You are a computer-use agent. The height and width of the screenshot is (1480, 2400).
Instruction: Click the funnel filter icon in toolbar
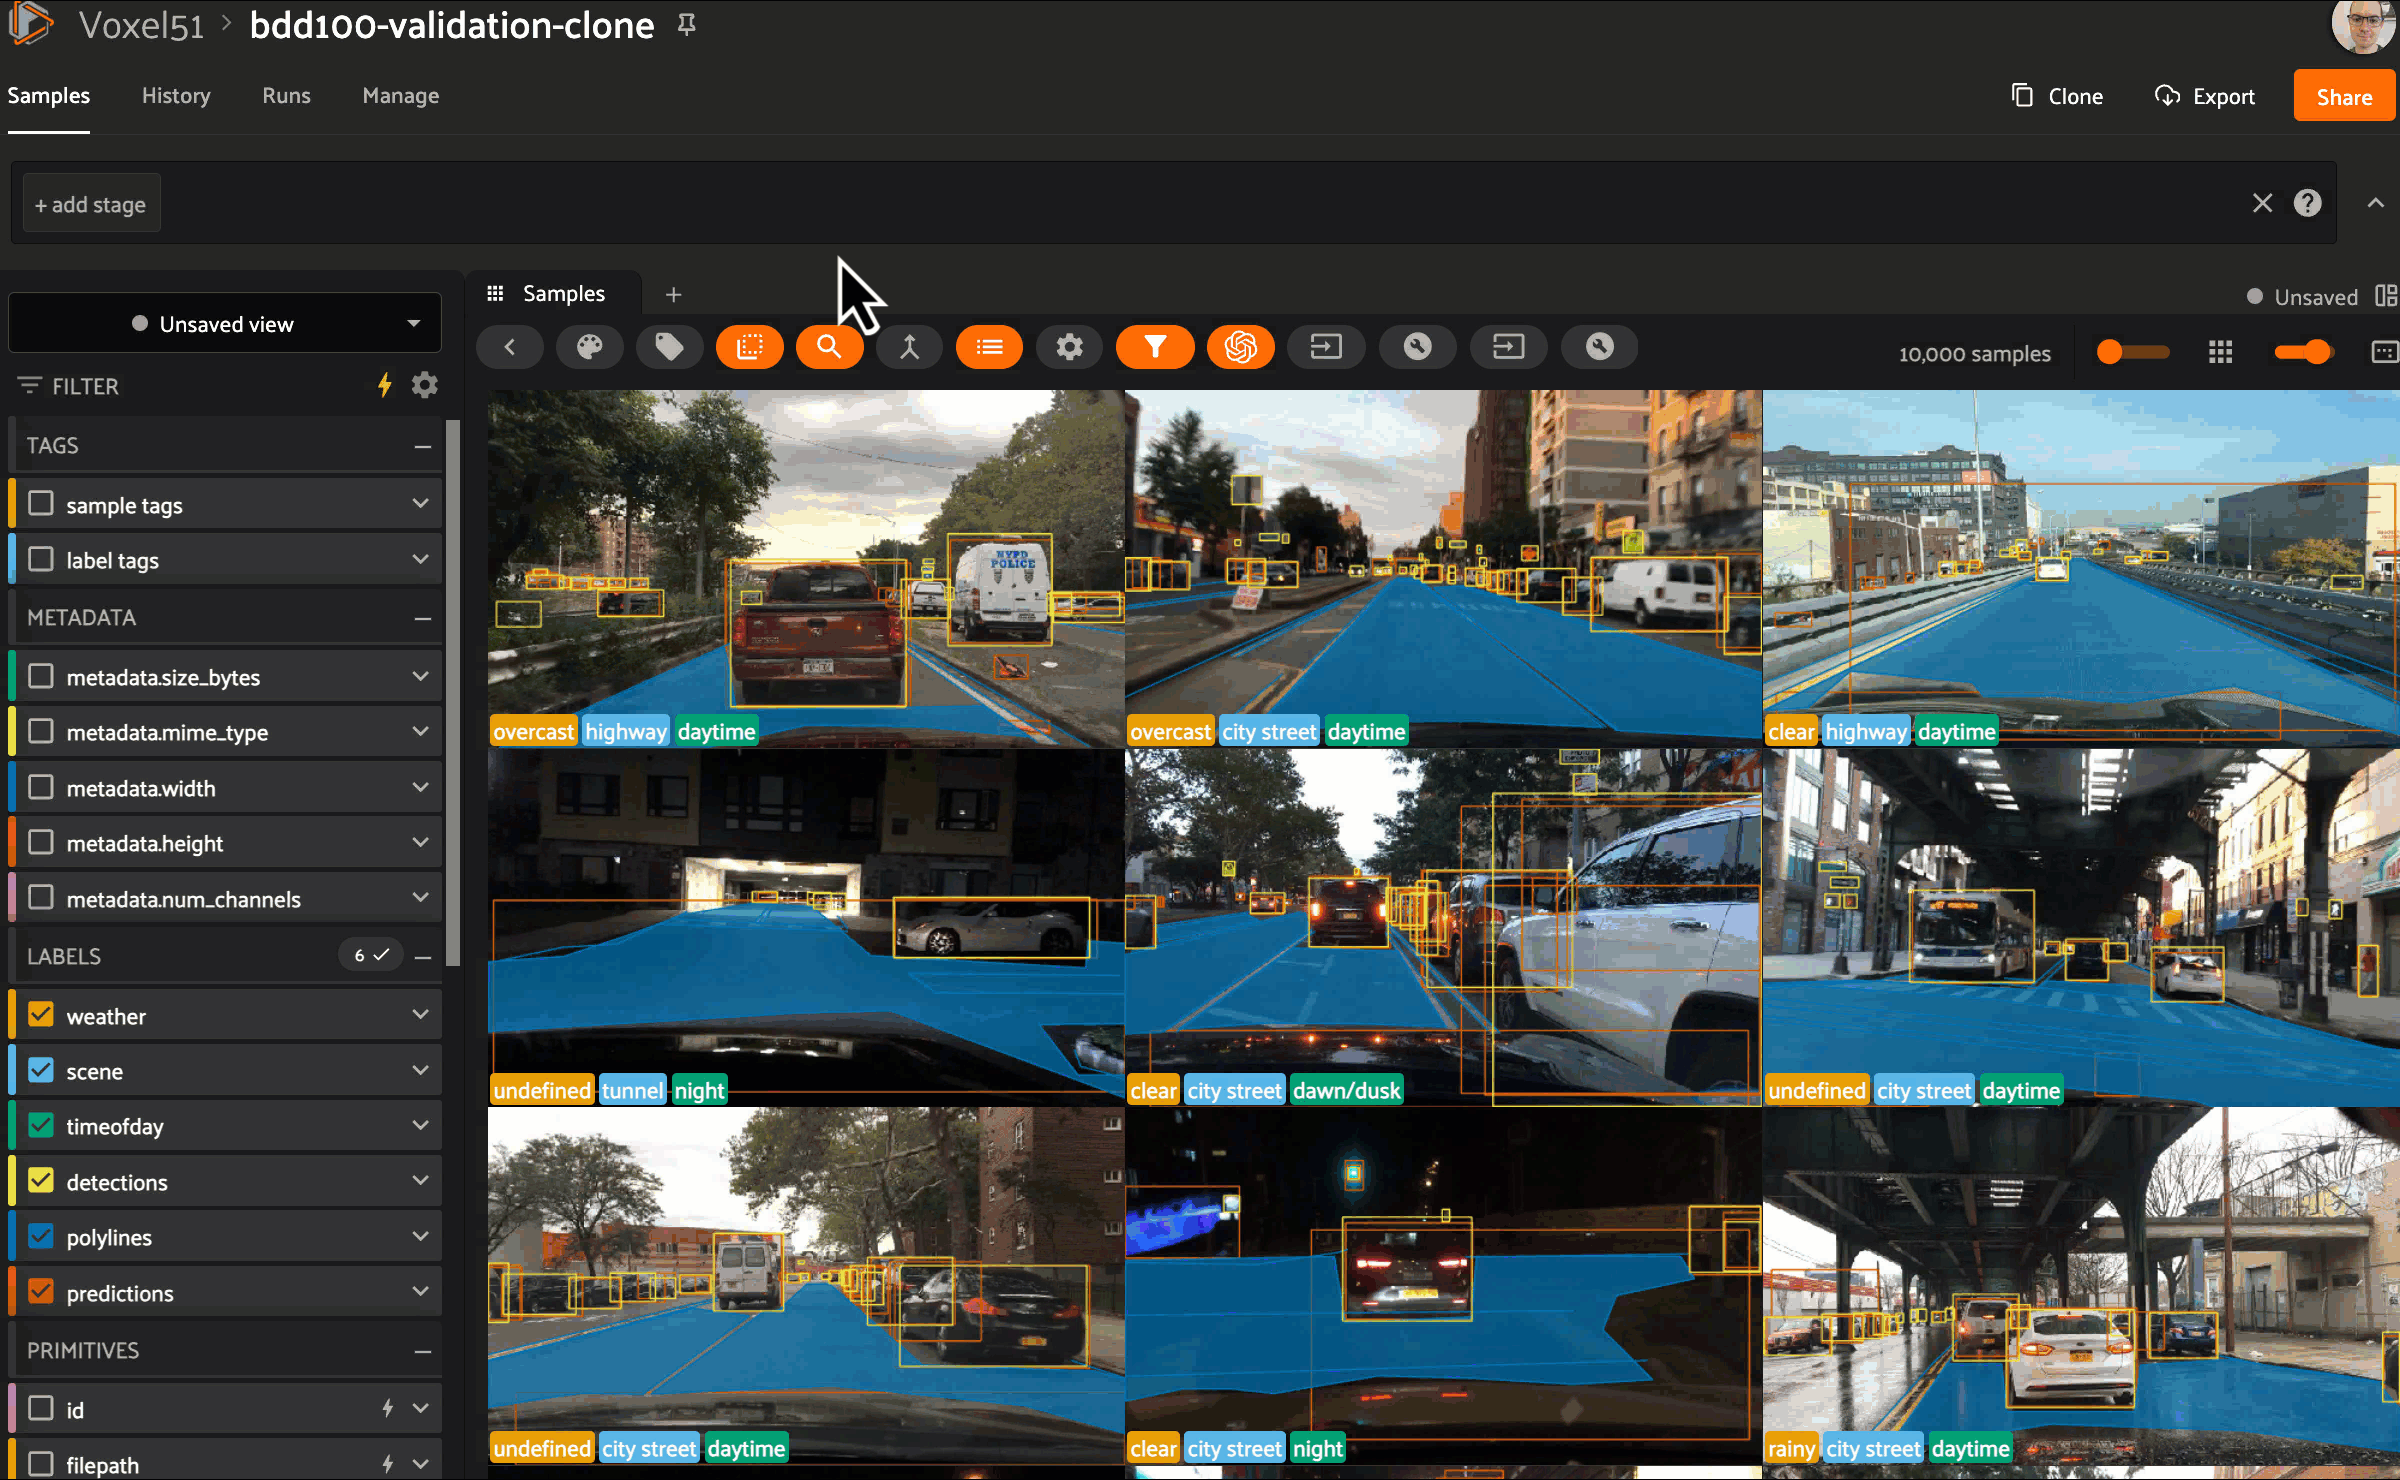(1155, 347)
